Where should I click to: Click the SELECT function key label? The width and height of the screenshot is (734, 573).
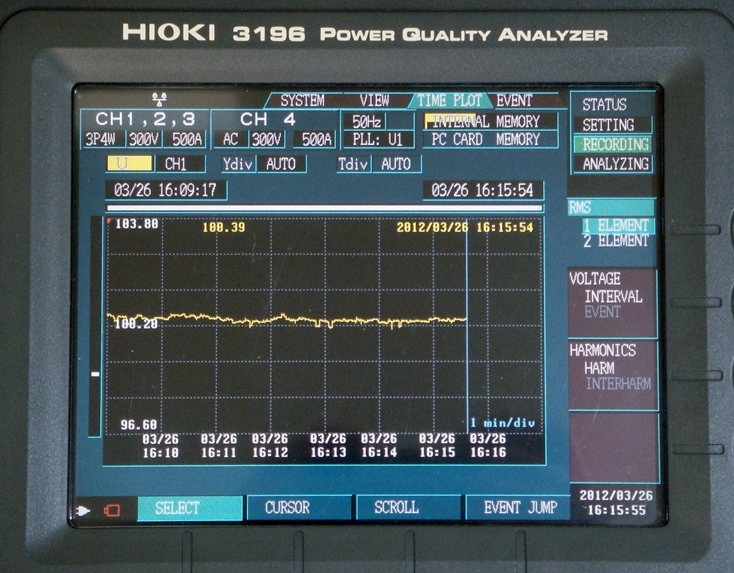[x=190, y=508]
